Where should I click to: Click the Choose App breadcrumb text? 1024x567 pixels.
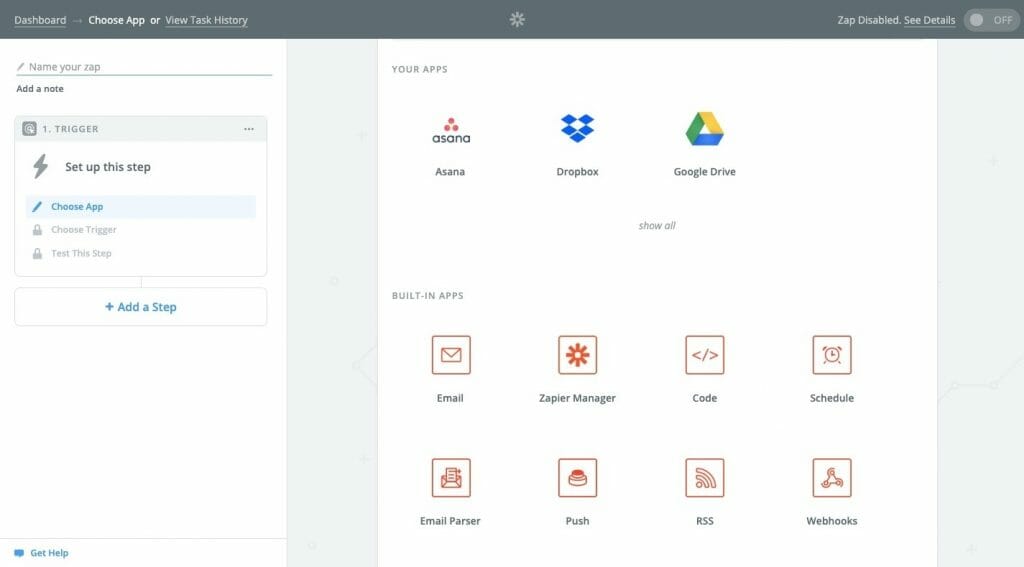click(116, 20)
